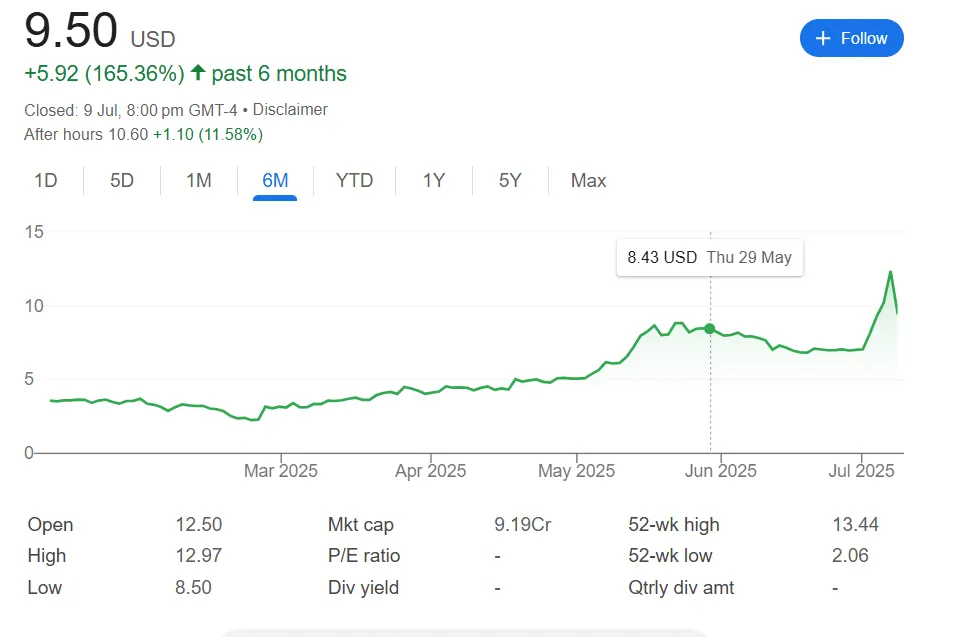Show the 1Y price chart
Viewport: 967px width, 637px height.
[433, 181]
